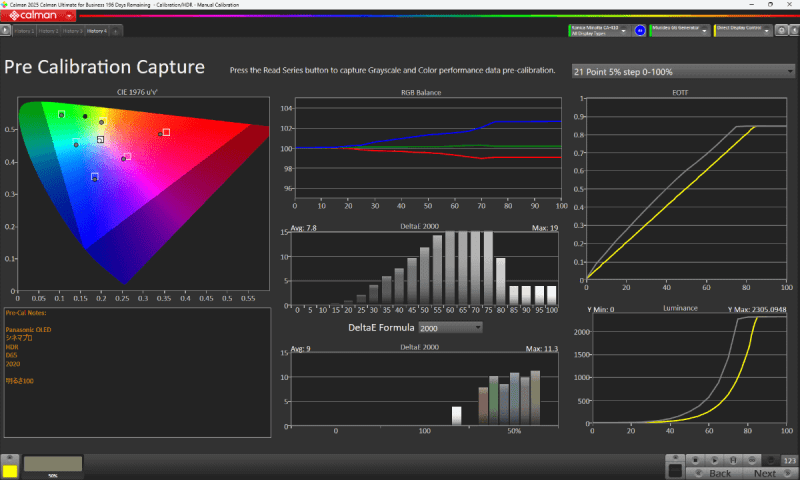Open the Murideo pattern generator dropdown
Screen dimensions: 800x480
(x=679, y=31)
